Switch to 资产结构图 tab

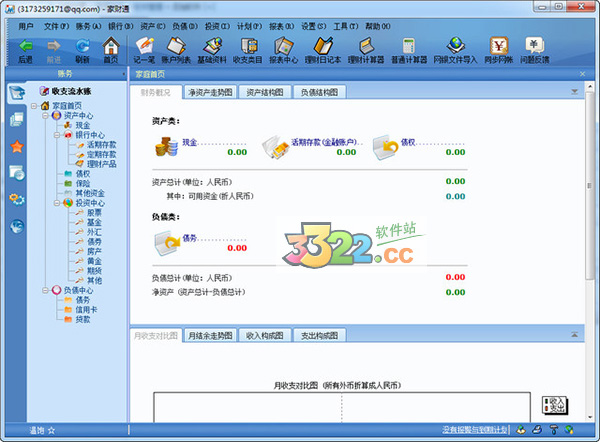point(265,92)
